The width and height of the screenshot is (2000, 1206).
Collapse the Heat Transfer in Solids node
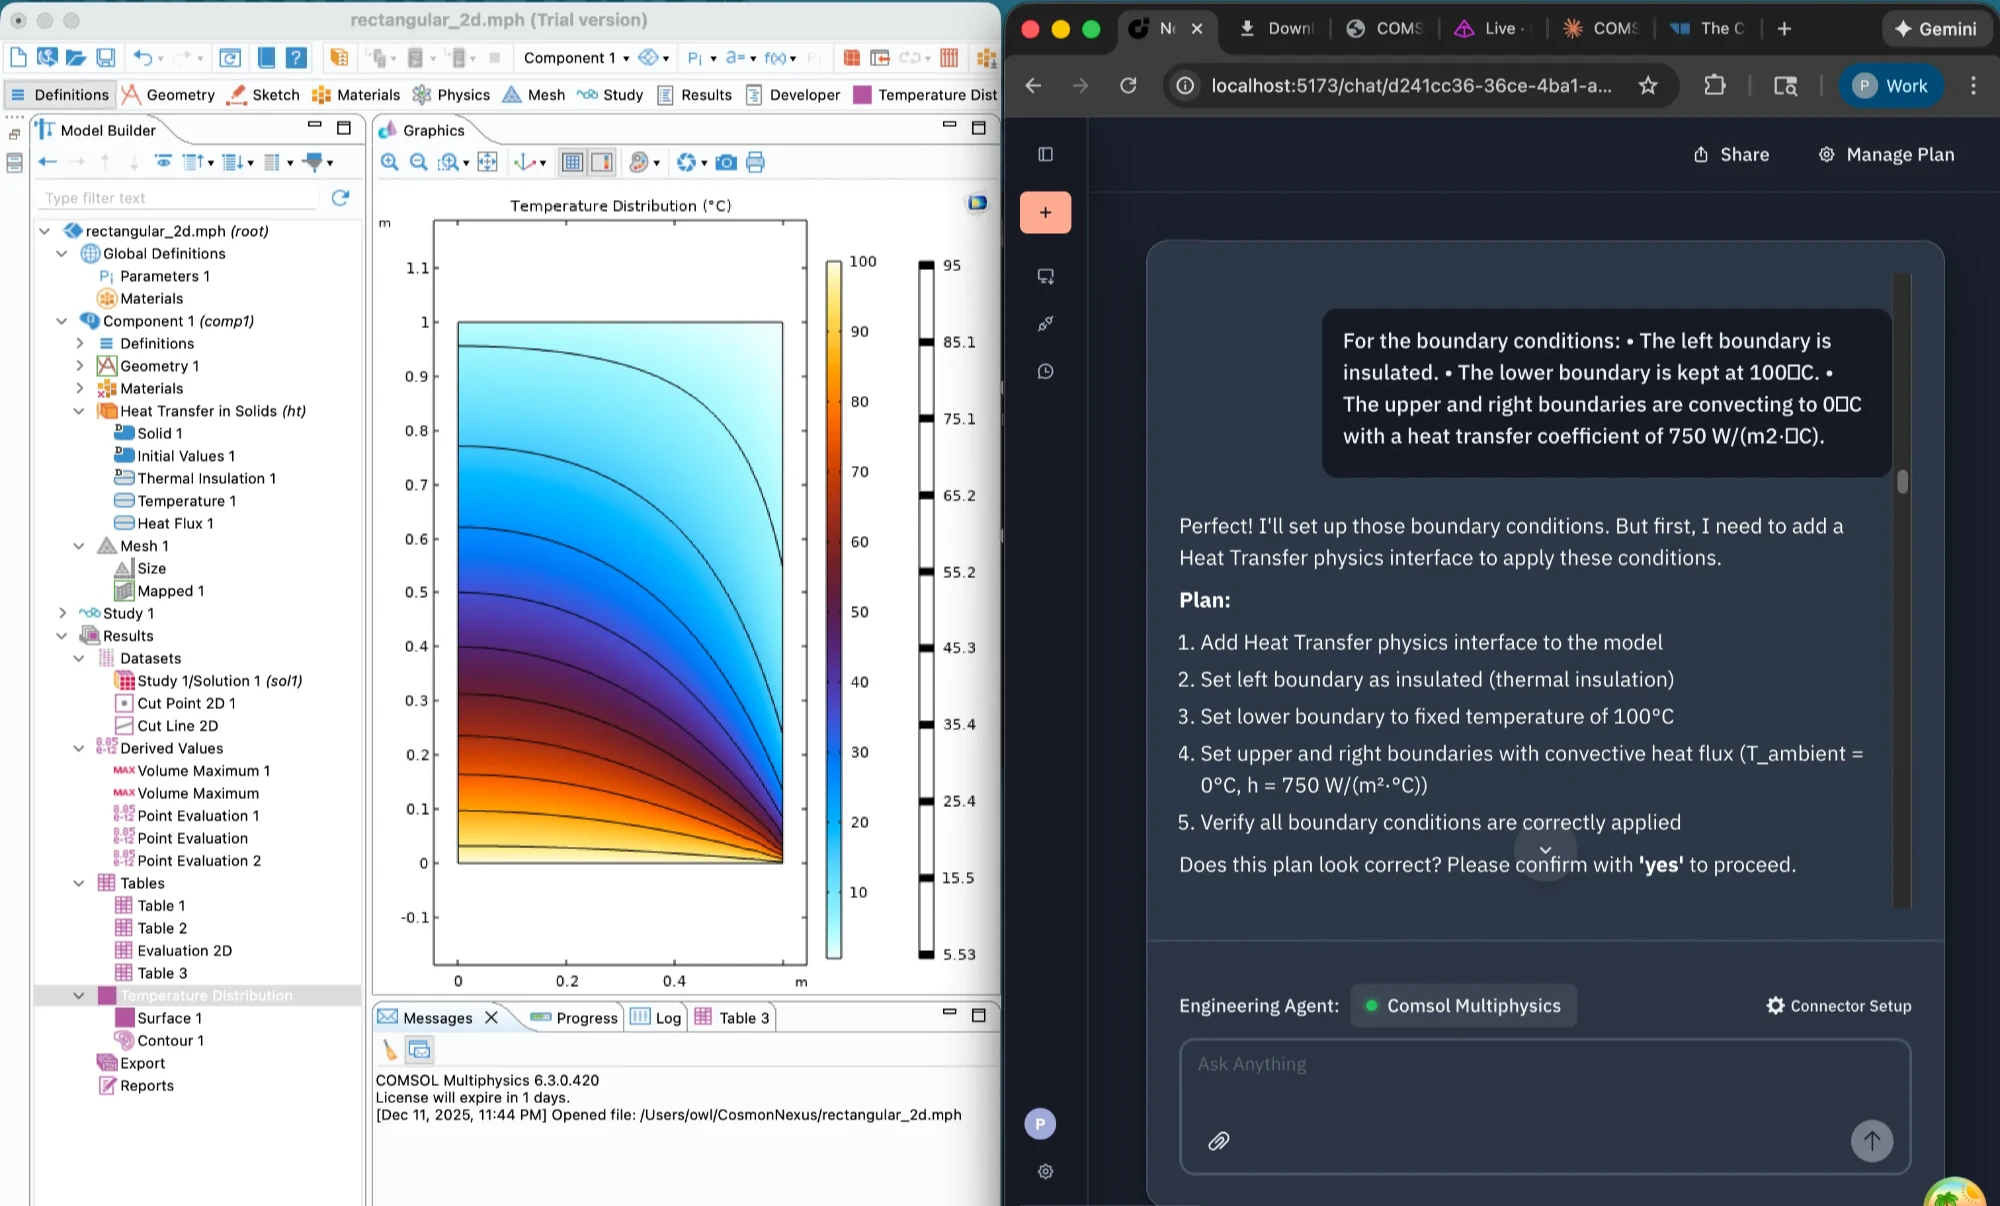[x=79, y=411]
